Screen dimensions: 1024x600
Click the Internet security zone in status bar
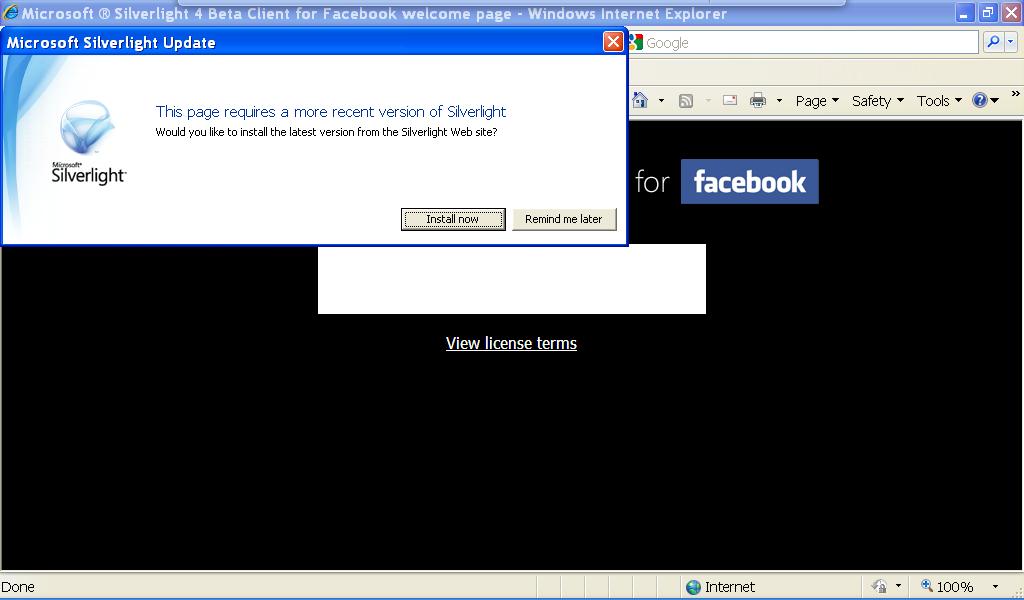tap(720, 587)
